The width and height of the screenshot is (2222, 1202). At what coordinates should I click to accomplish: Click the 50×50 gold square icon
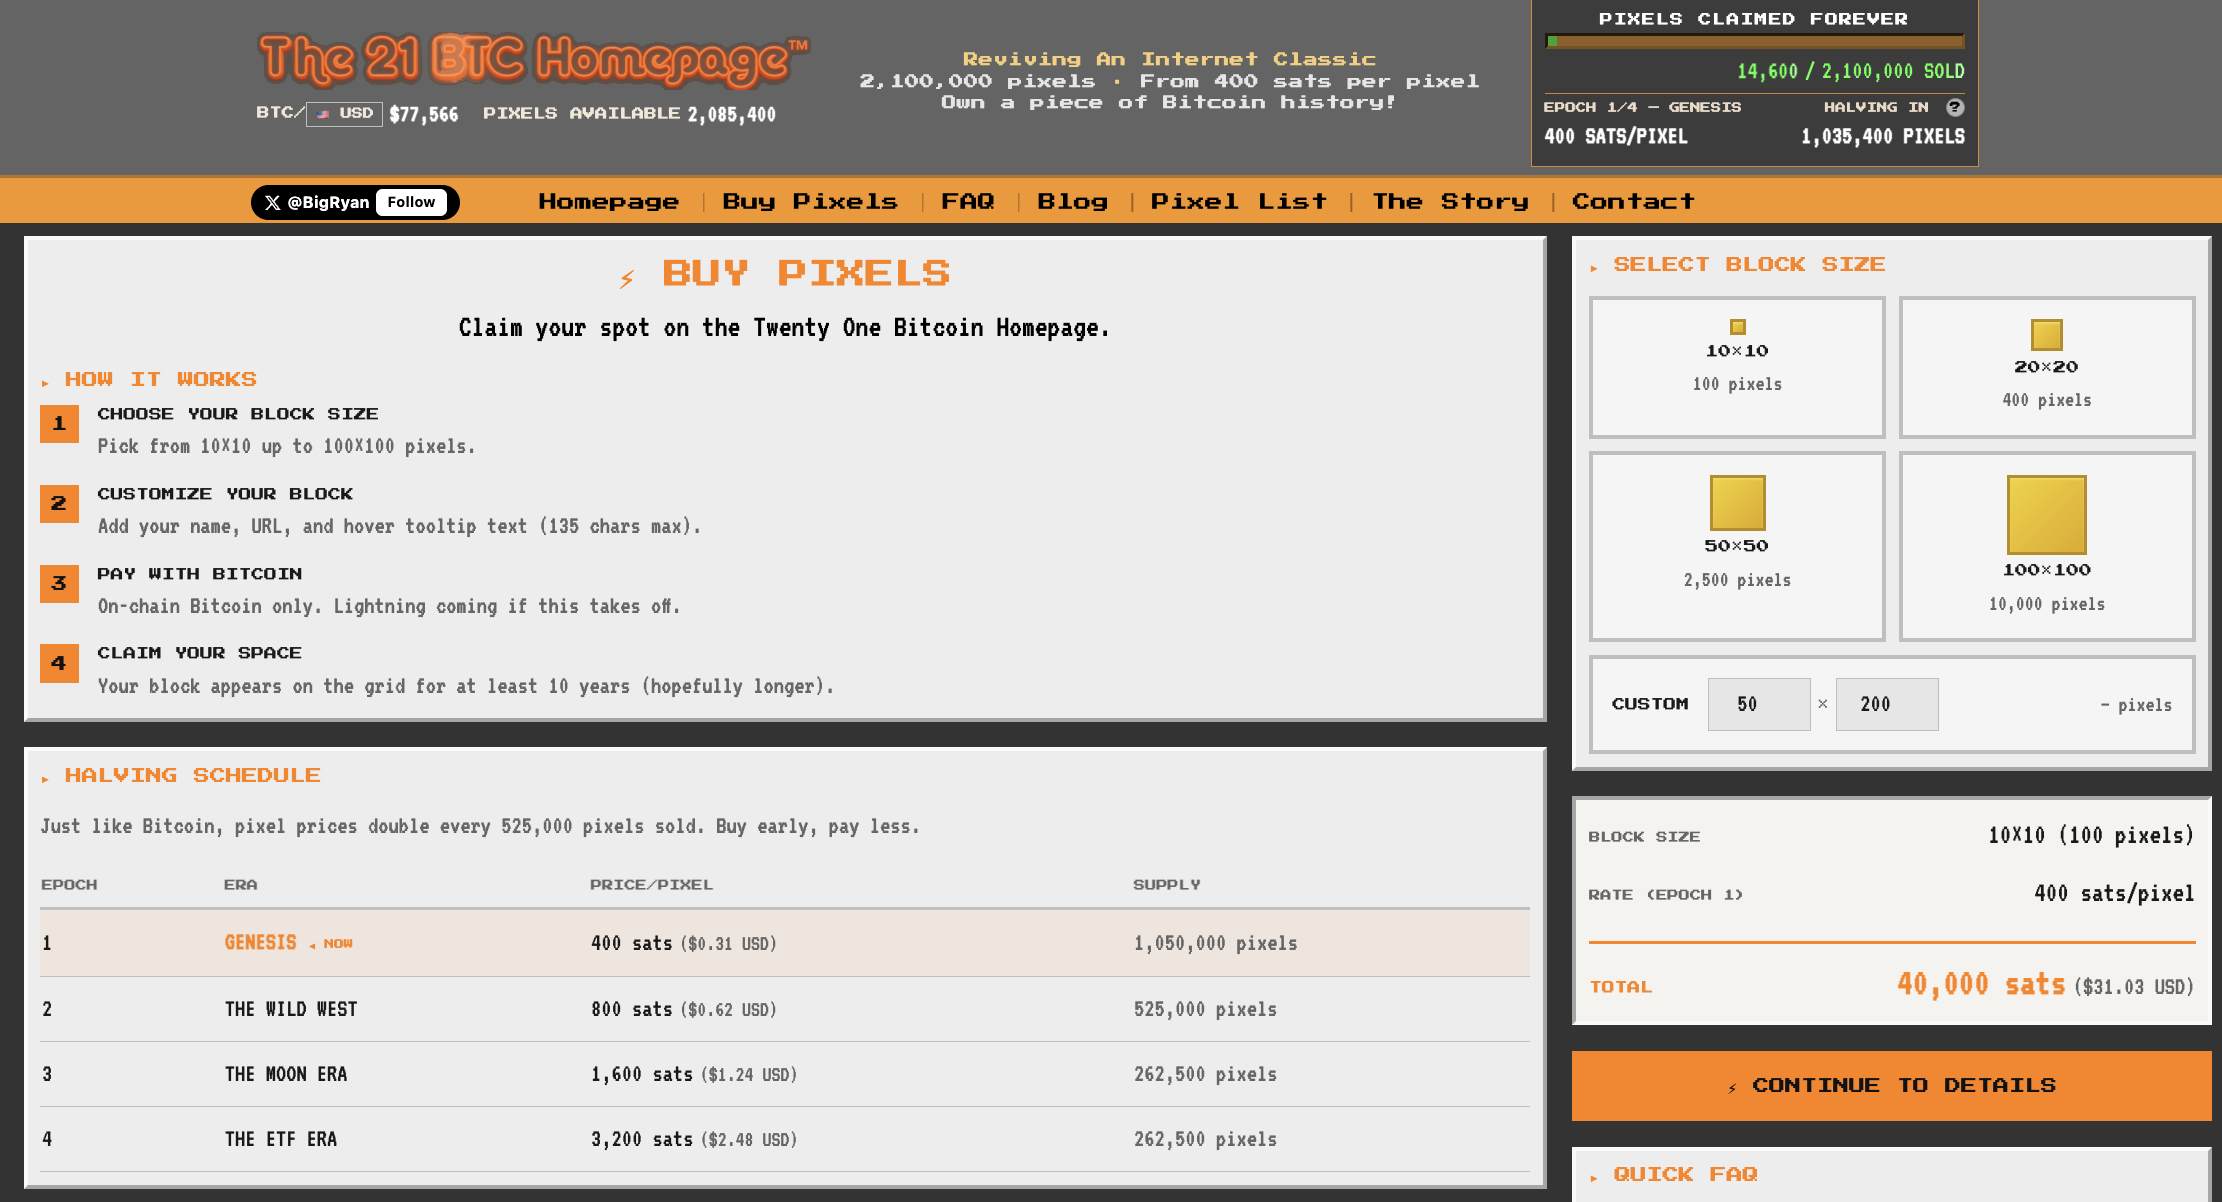pyautogui.click(x=1737, y=502)
